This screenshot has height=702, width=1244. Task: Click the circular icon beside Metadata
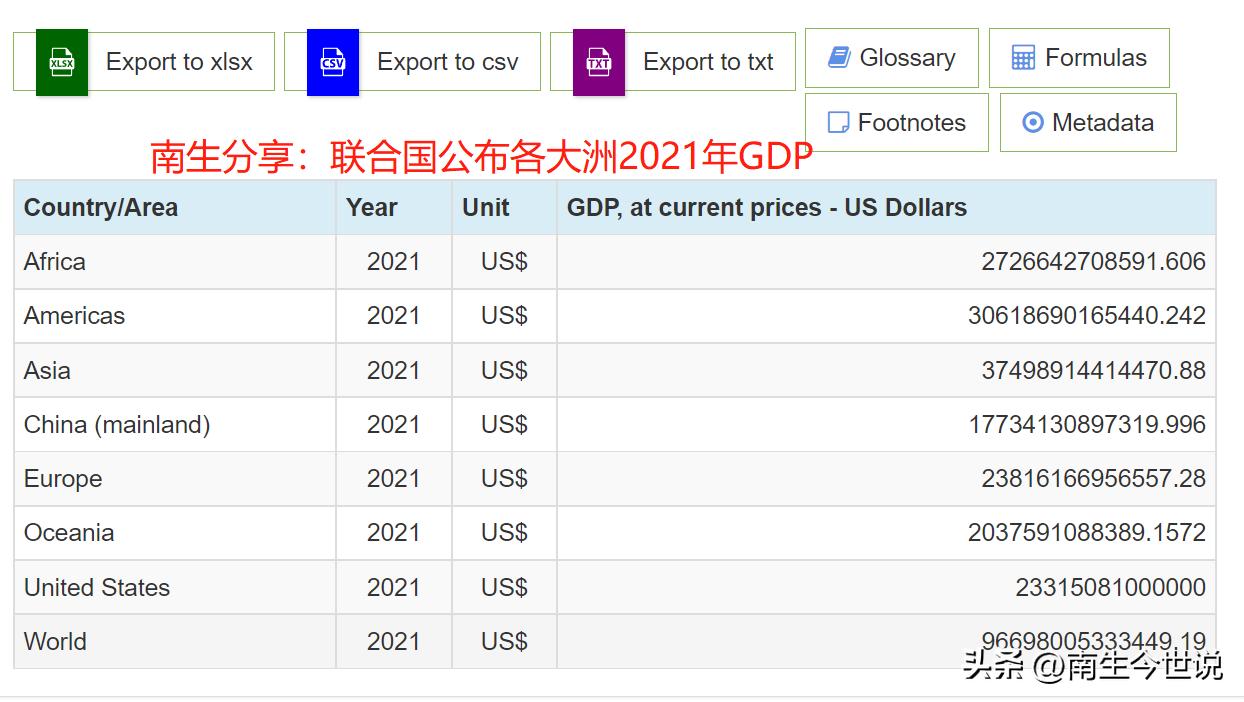coord(1031,121)
